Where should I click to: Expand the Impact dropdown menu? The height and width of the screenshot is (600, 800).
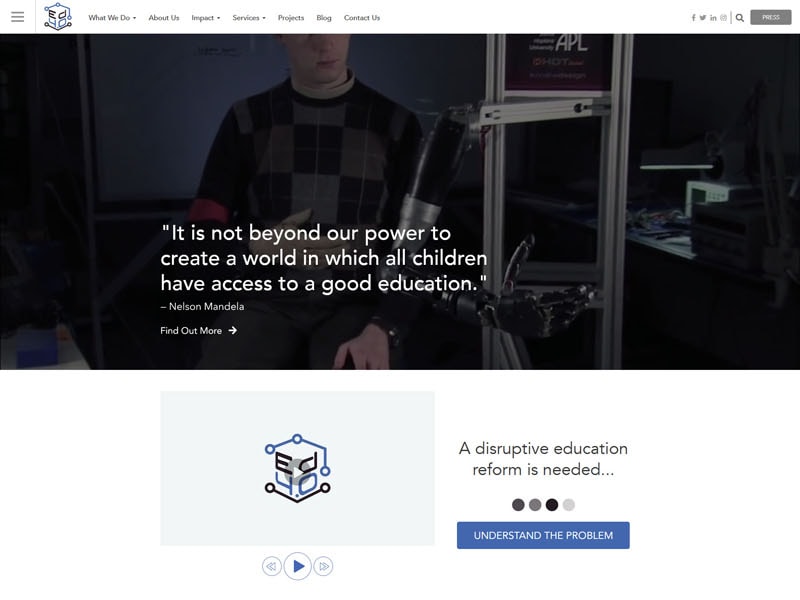[x=206, y=18]
